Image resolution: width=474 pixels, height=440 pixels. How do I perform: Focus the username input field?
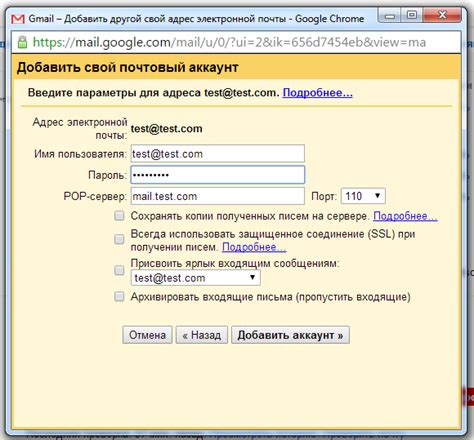pyautogui.click(x=218, y=154)
